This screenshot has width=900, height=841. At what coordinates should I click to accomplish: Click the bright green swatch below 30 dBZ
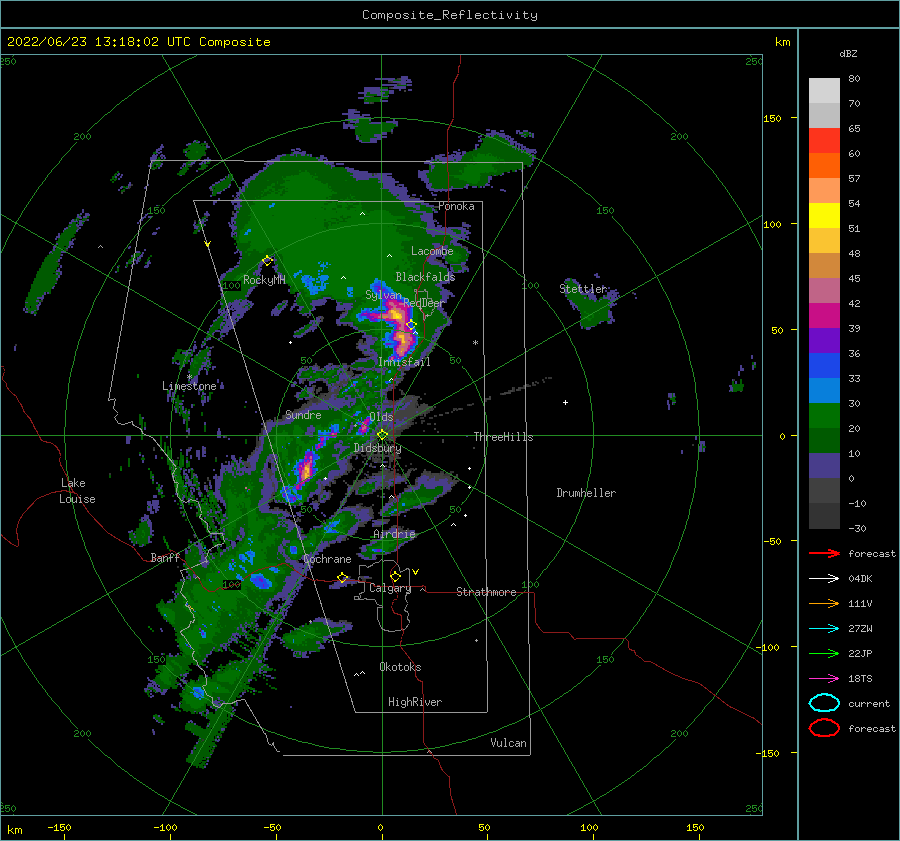tap(824, 415)
